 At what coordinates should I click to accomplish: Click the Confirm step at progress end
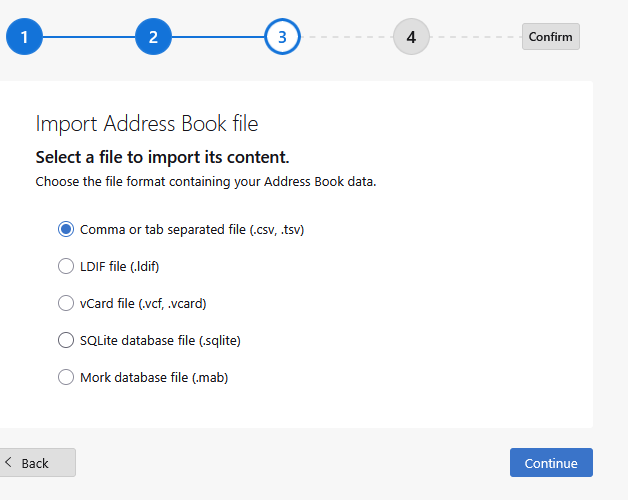(550, 37)
